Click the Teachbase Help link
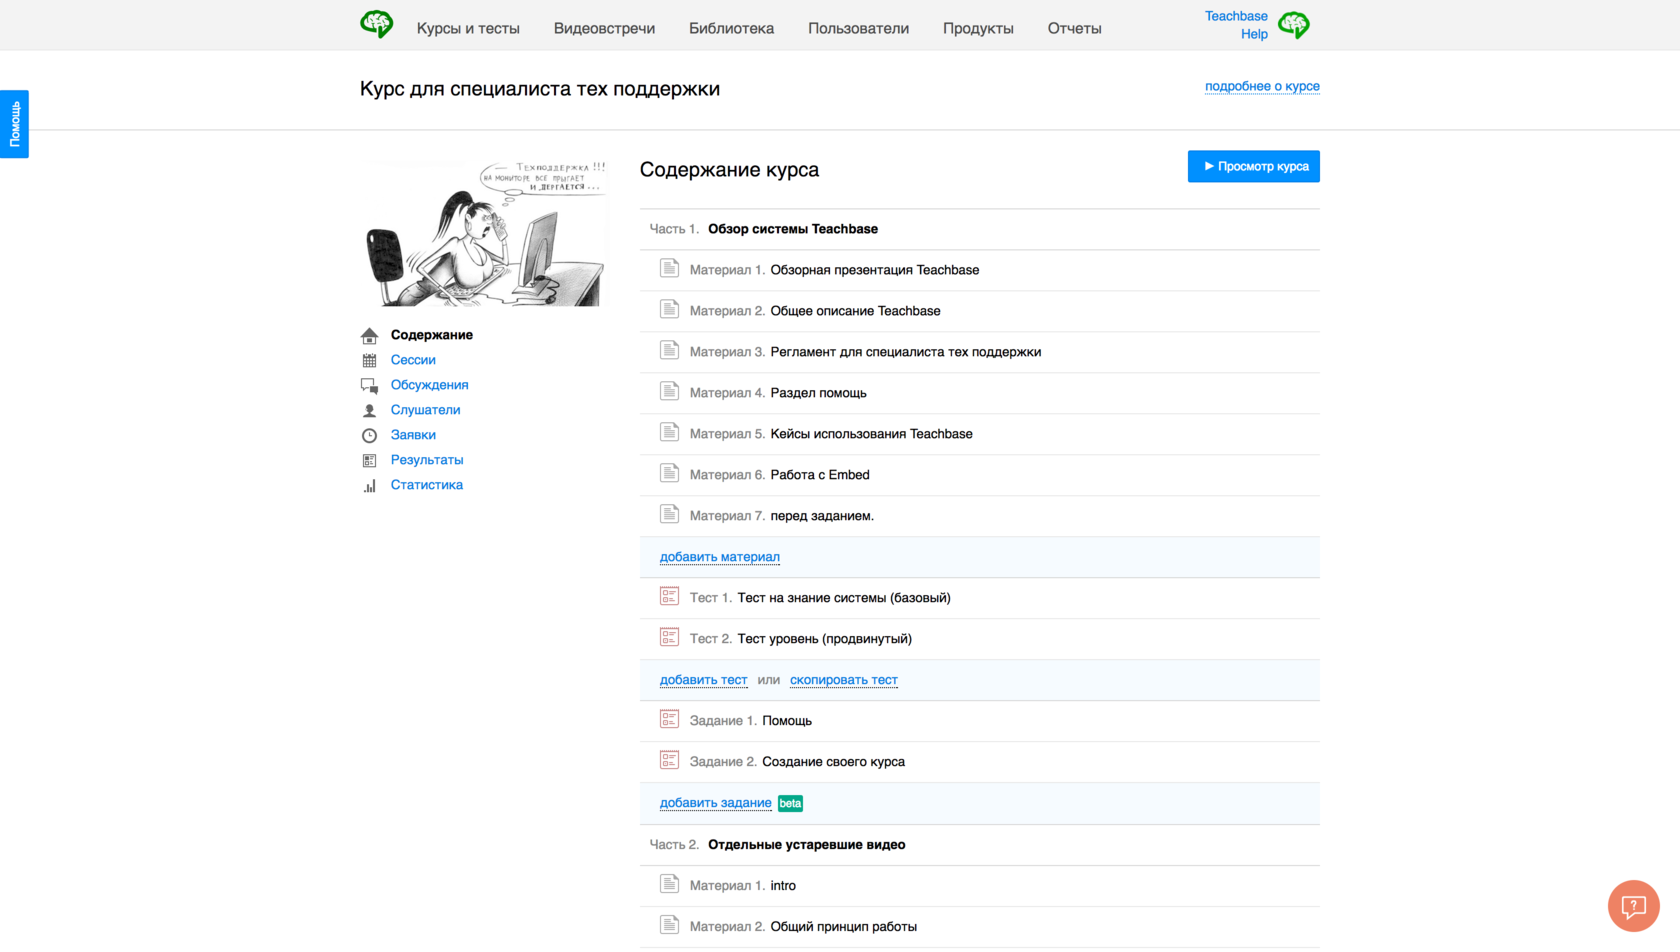 tap(1237, 25)
